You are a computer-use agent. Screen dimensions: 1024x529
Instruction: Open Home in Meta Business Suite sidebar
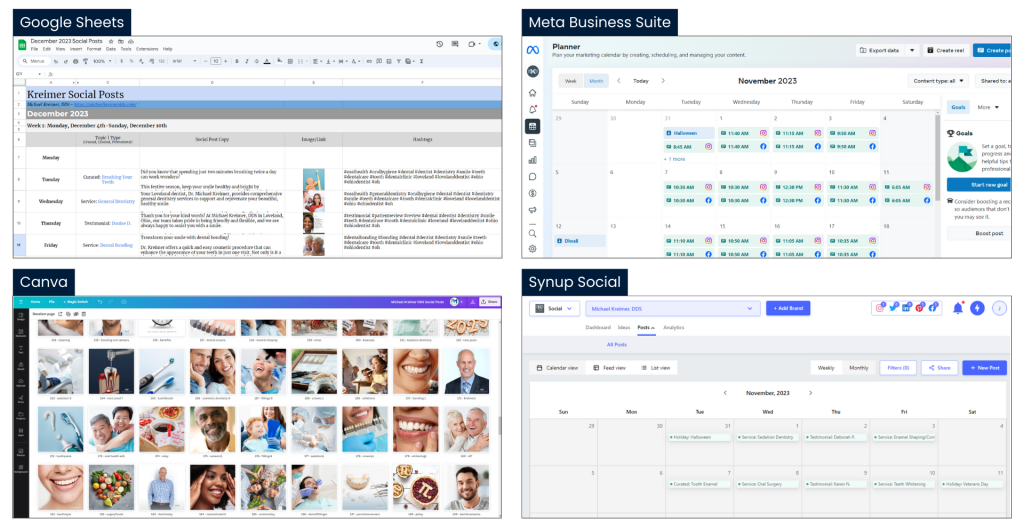tap(533, 93)
